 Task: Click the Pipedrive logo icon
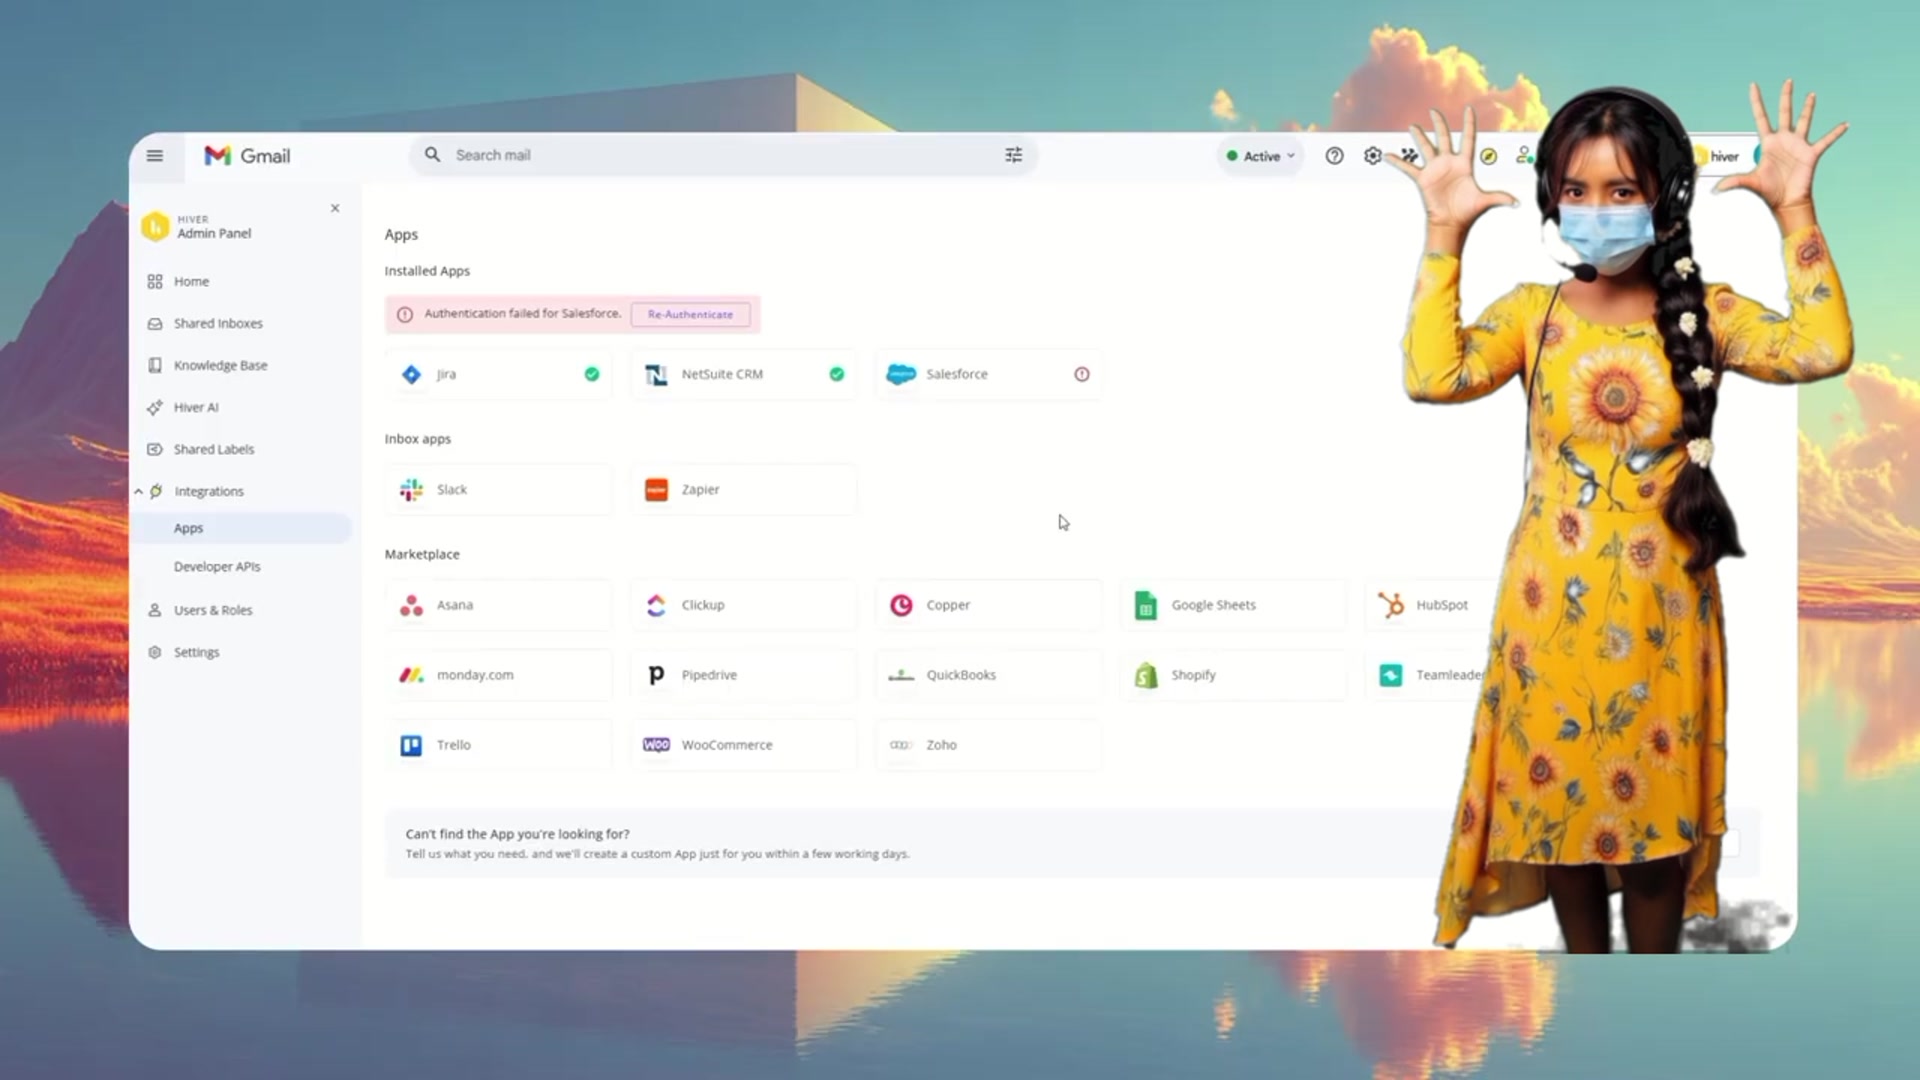point(656,675)
